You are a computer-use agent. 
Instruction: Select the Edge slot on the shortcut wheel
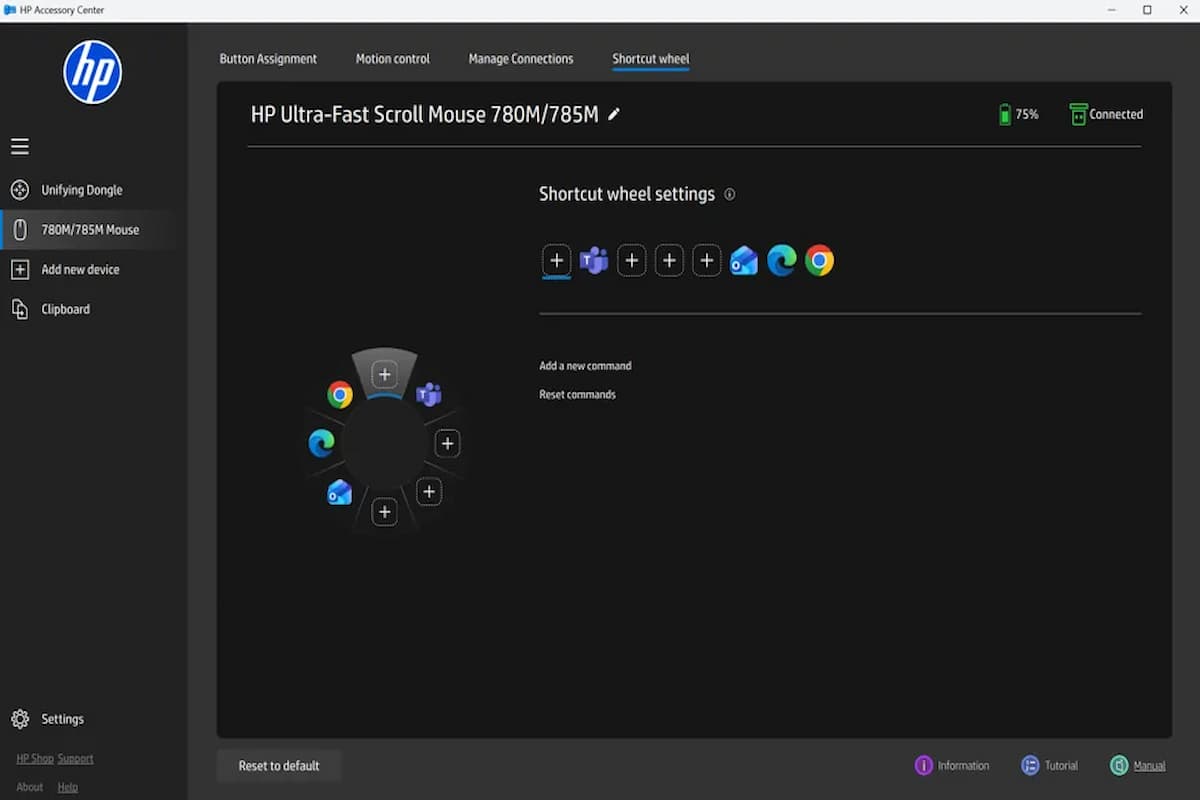pos(321,443)
